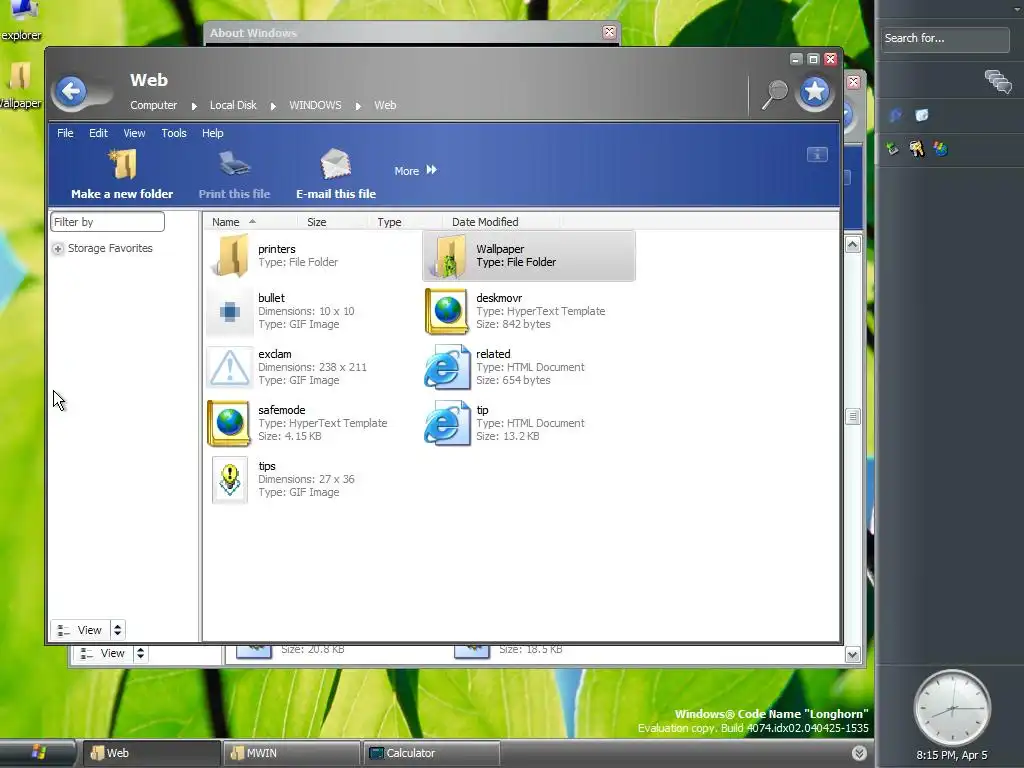Image resolution: width=1024 pixels, height=768 pixels.
Task: Click the taskbar down chevron button
Action: pyautogui.click(x=859, y=753)
